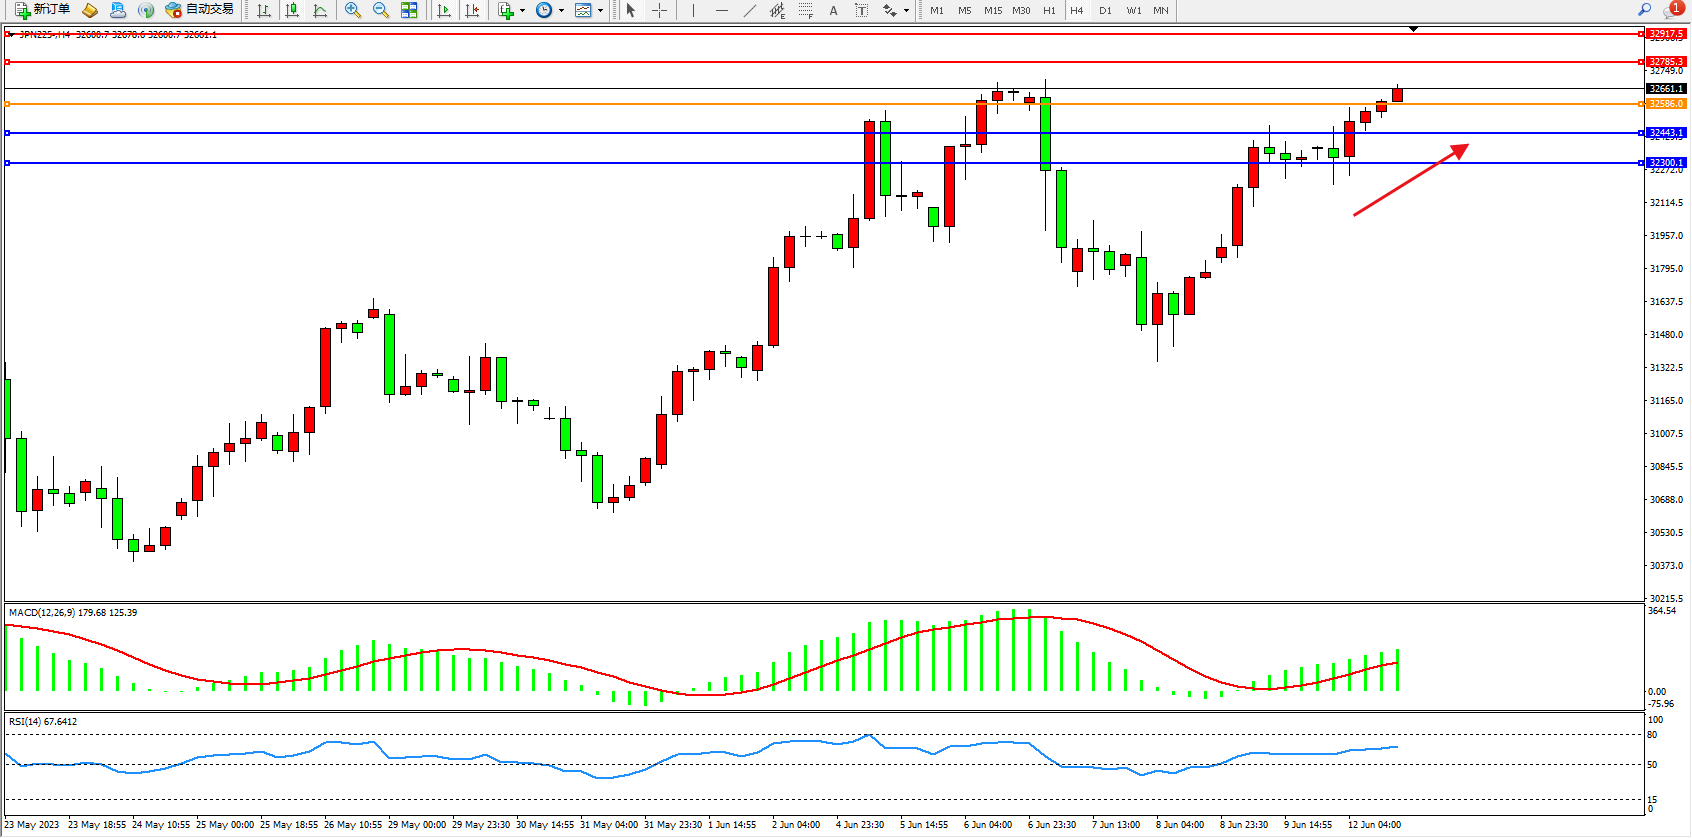
Task: Click the New Order (新订单) button
Action: [42, 10]
